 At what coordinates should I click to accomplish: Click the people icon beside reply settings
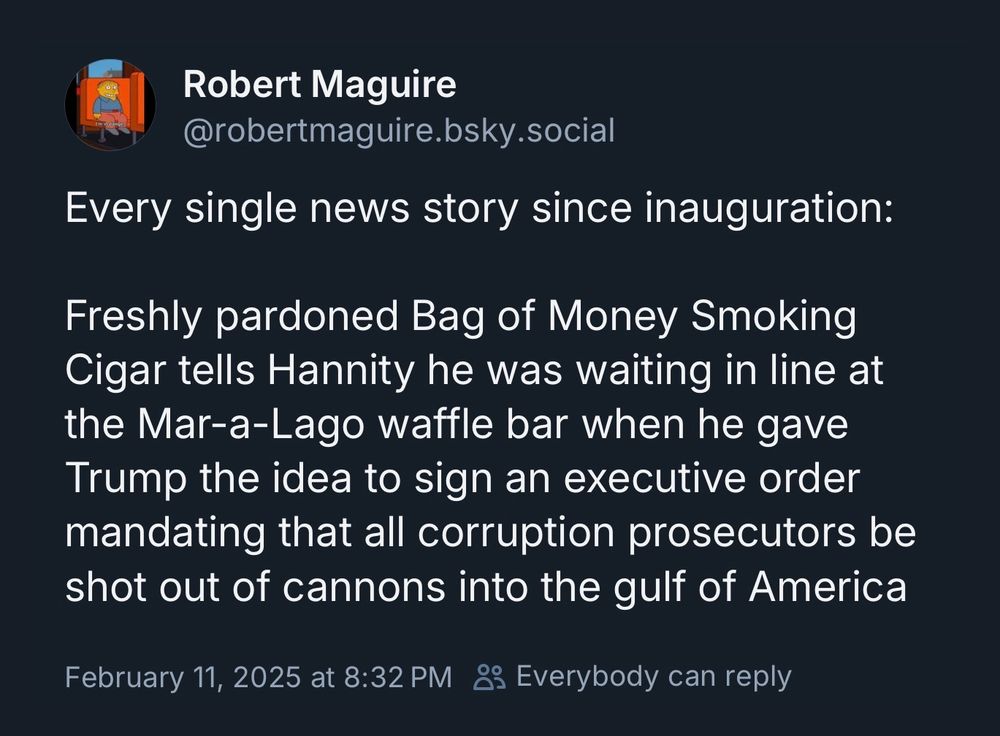pos(490,677)
